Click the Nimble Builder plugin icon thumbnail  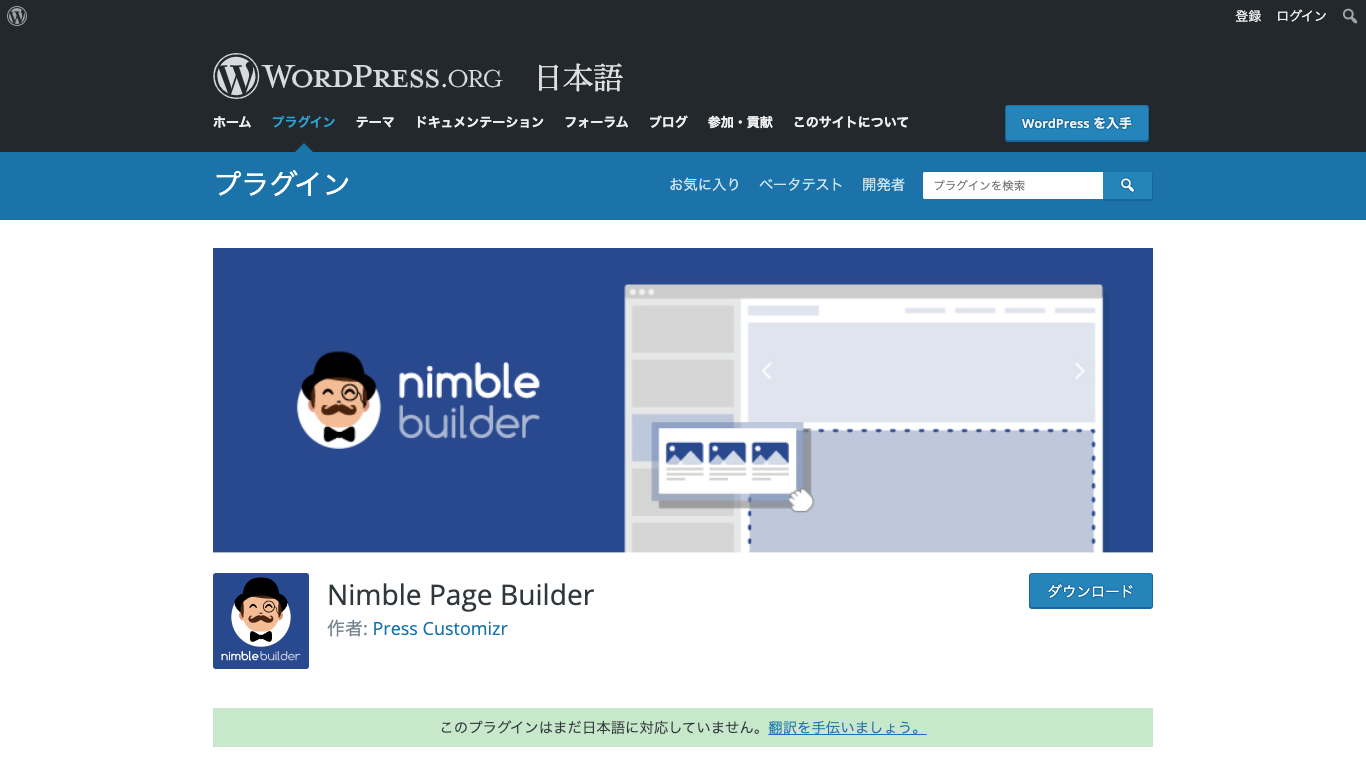(261, 621)
